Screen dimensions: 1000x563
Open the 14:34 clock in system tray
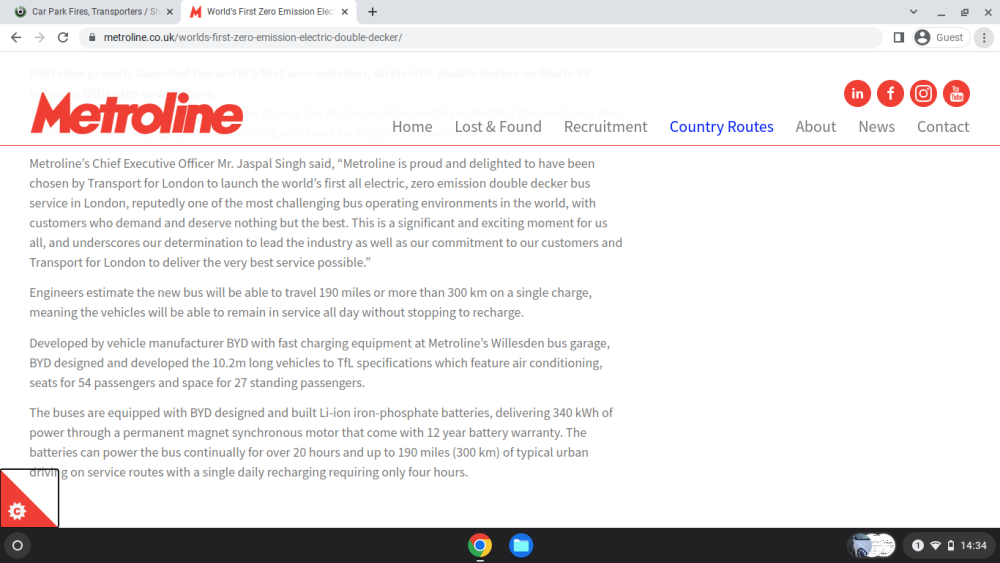tap(973, 545)
